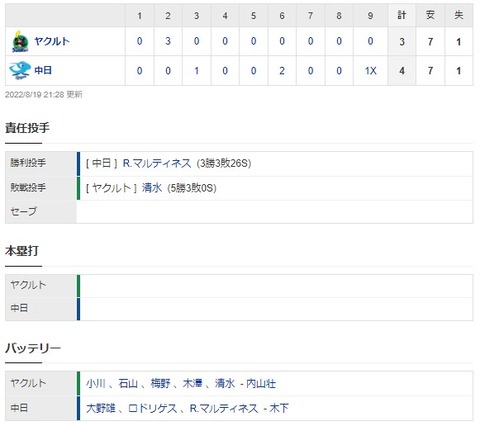Open catcher 内山壮 link
Image resolution: width=480 pixels, height=426 pixels.
(261, 383)
